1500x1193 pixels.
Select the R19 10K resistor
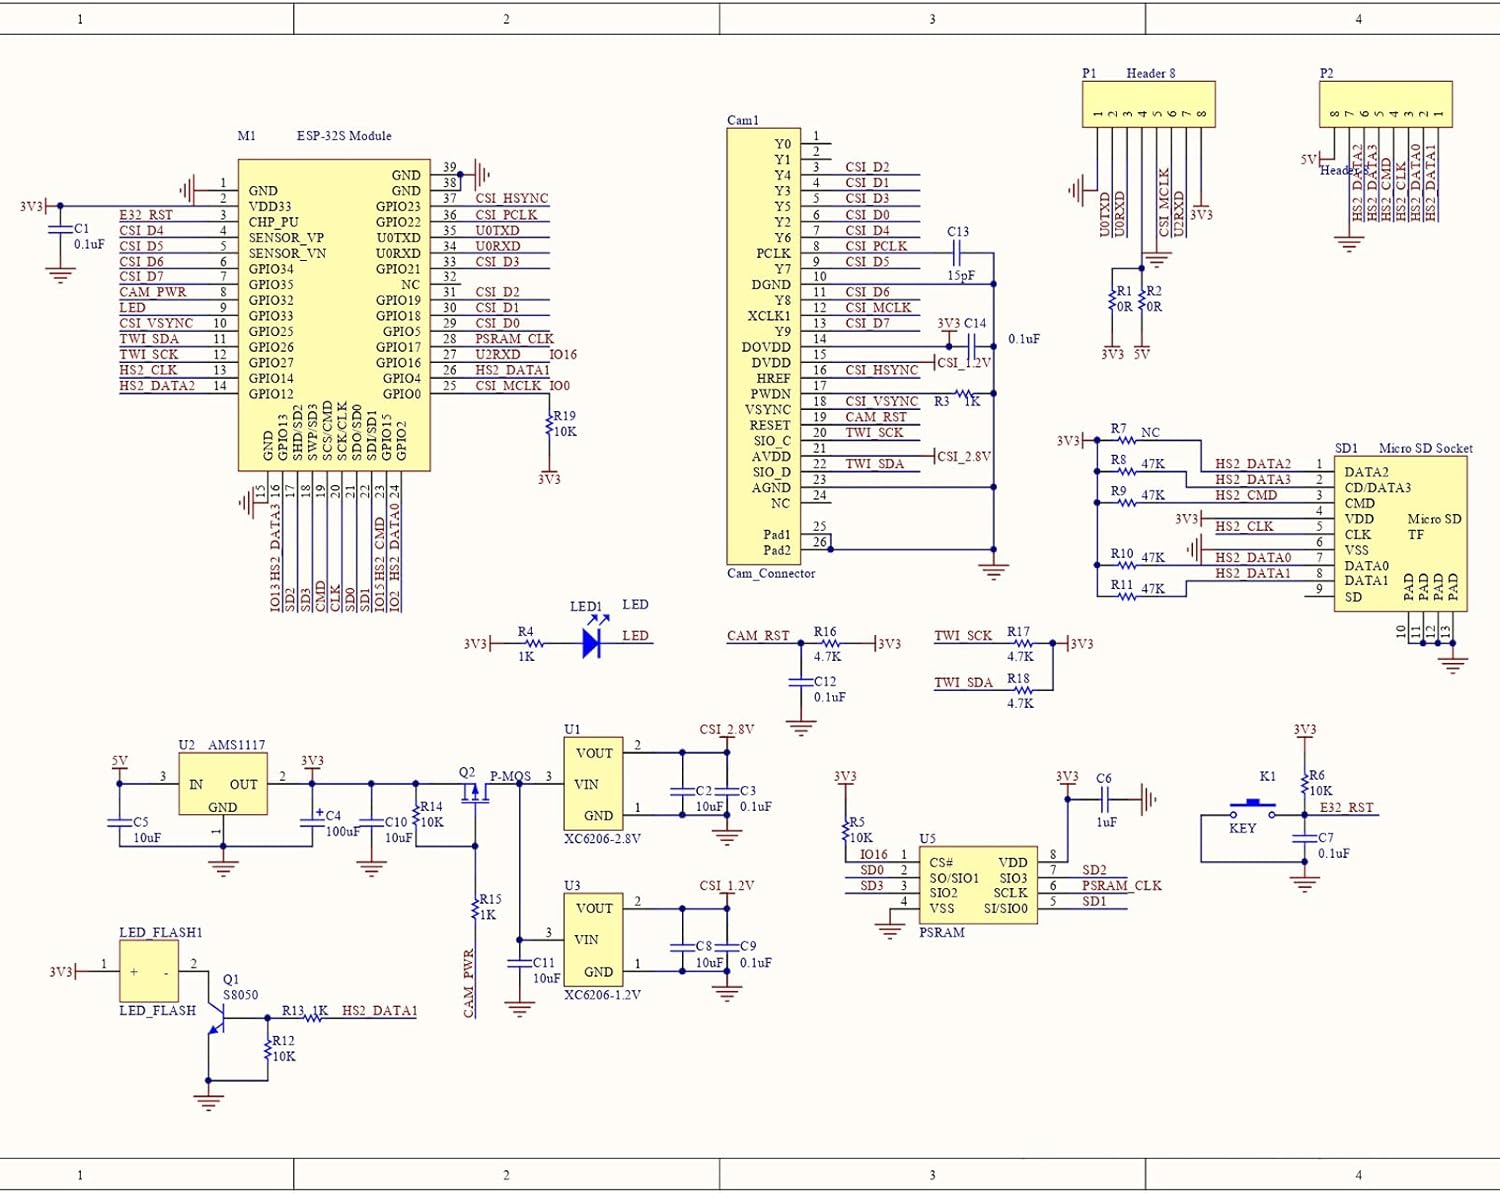[x=549, y=426]
